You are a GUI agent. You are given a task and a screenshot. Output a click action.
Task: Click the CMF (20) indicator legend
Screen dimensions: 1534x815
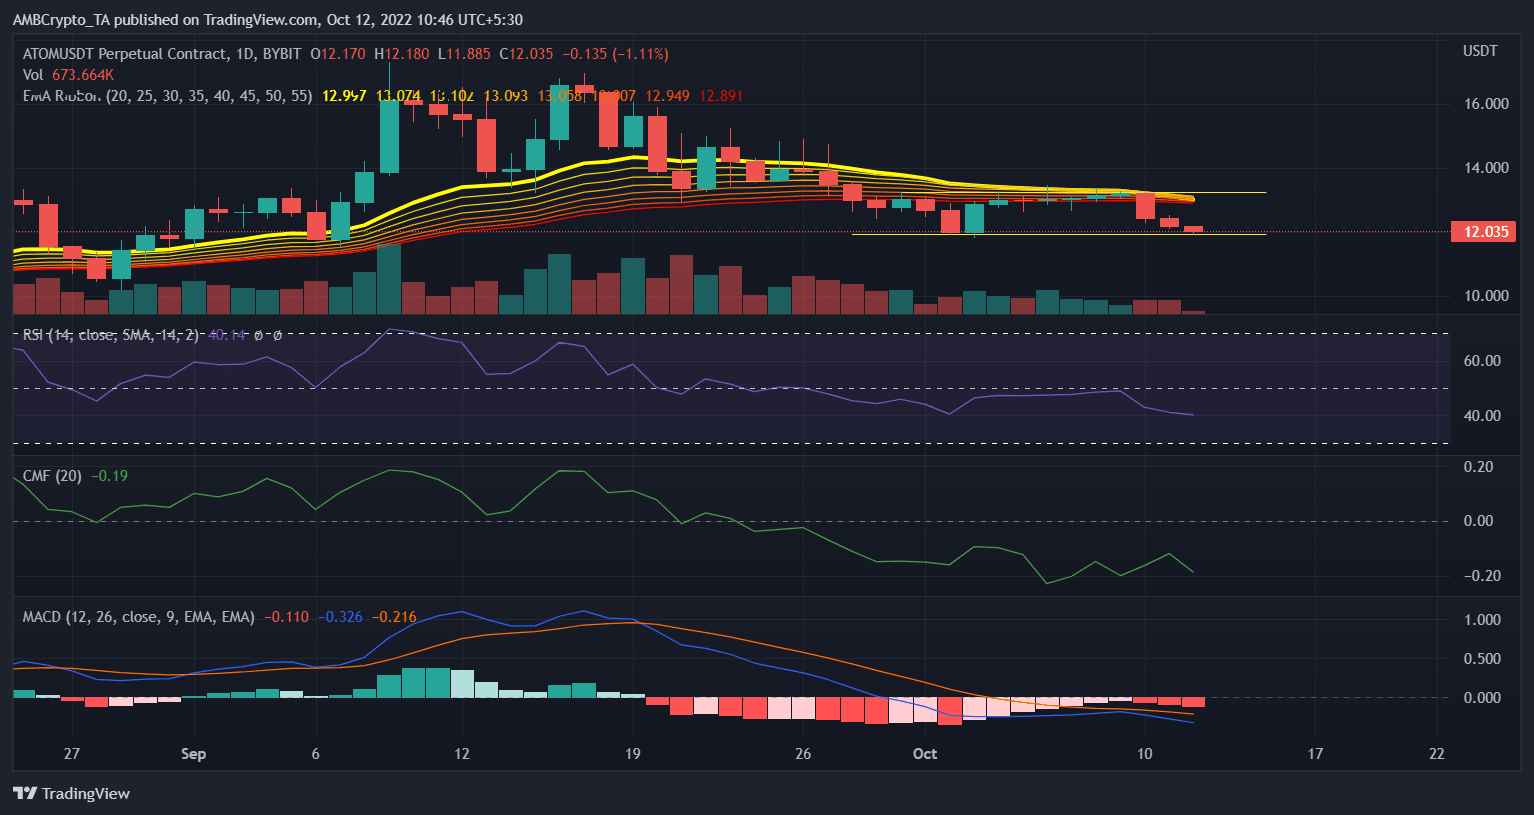click(52, 476)
